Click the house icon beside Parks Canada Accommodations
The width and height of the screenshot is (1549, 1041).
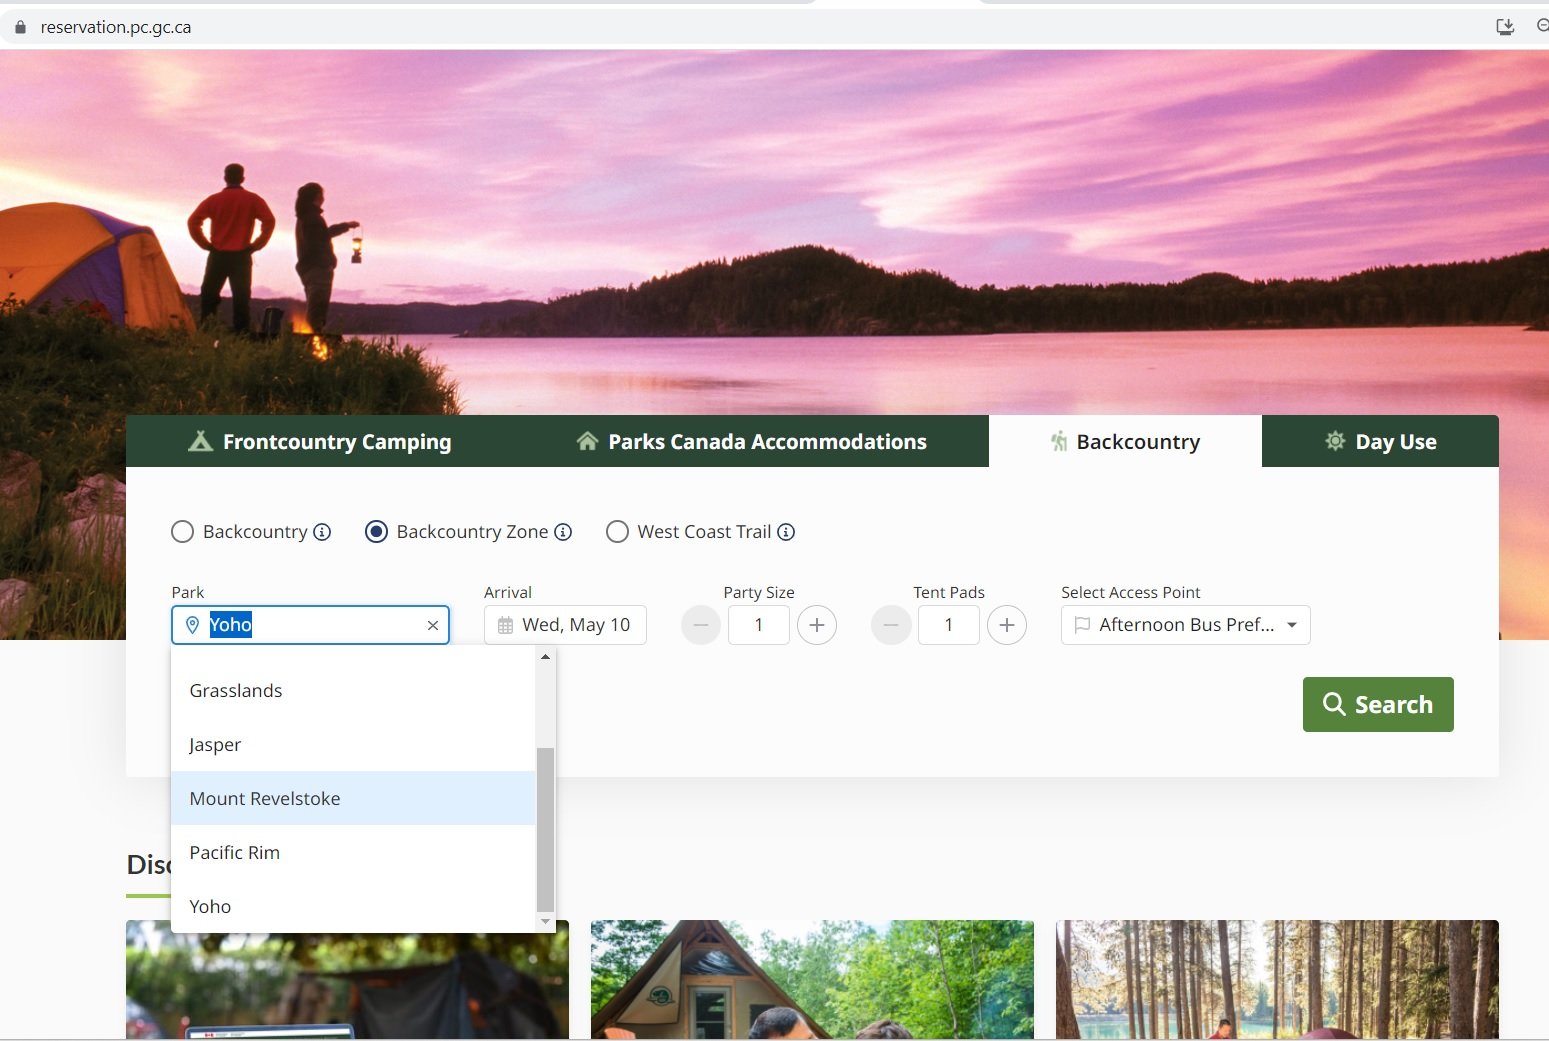587,441
